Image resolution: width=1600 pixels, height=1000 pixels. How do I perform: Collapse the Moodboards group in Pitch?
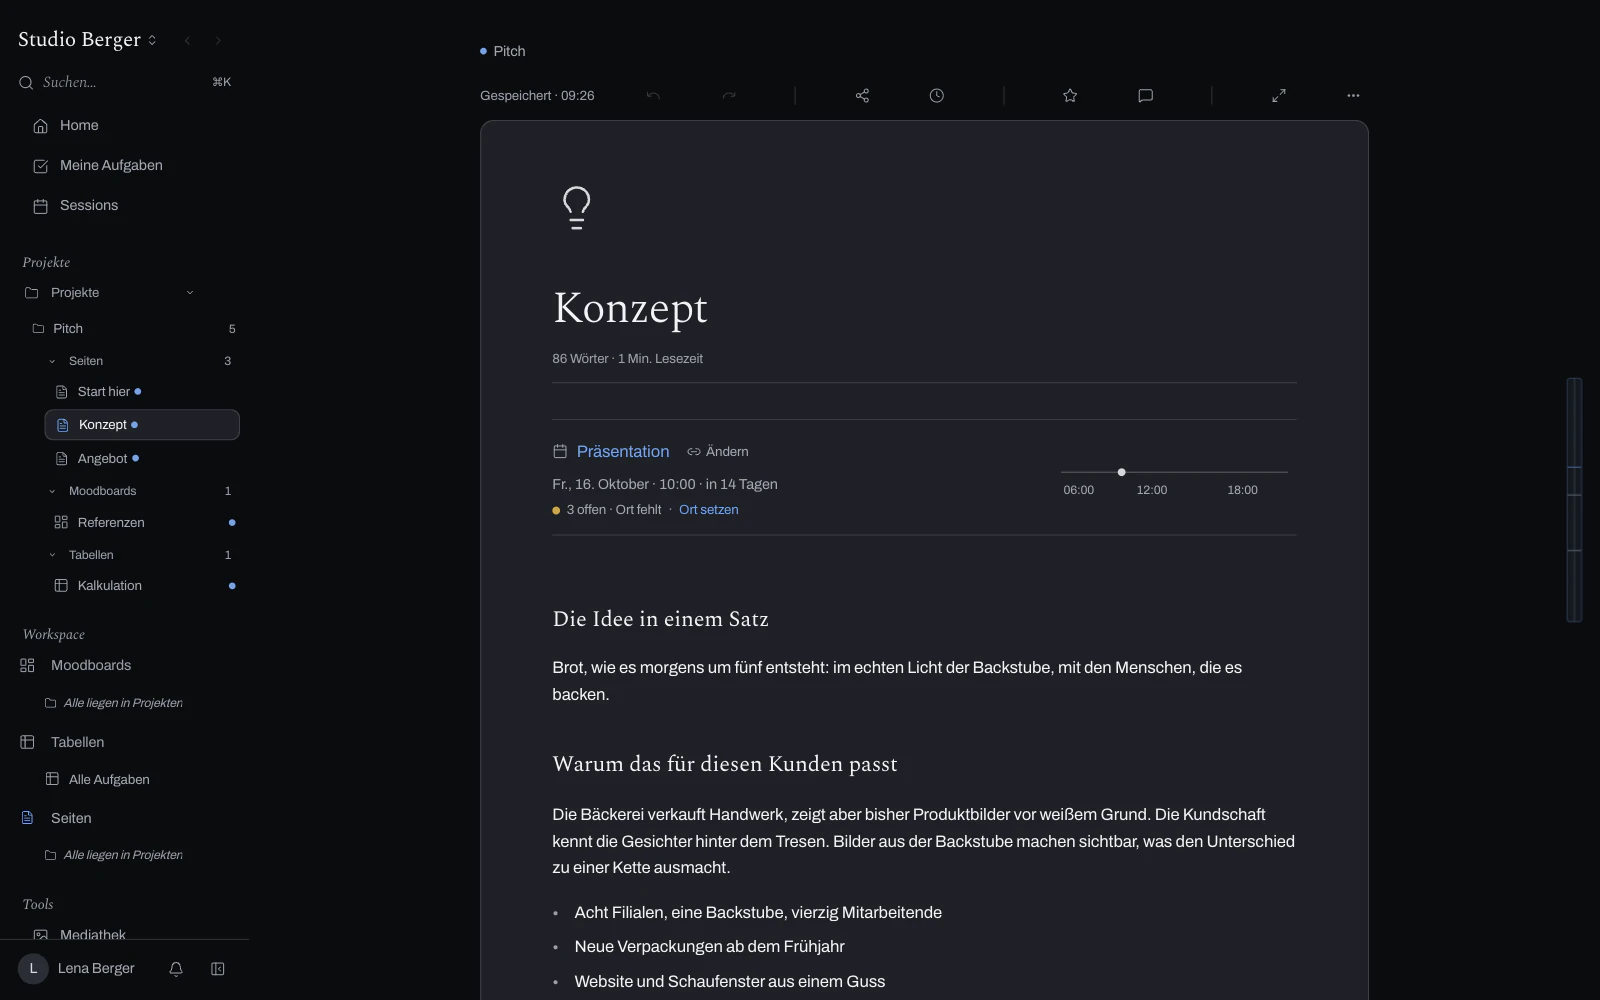pos(52,491)
